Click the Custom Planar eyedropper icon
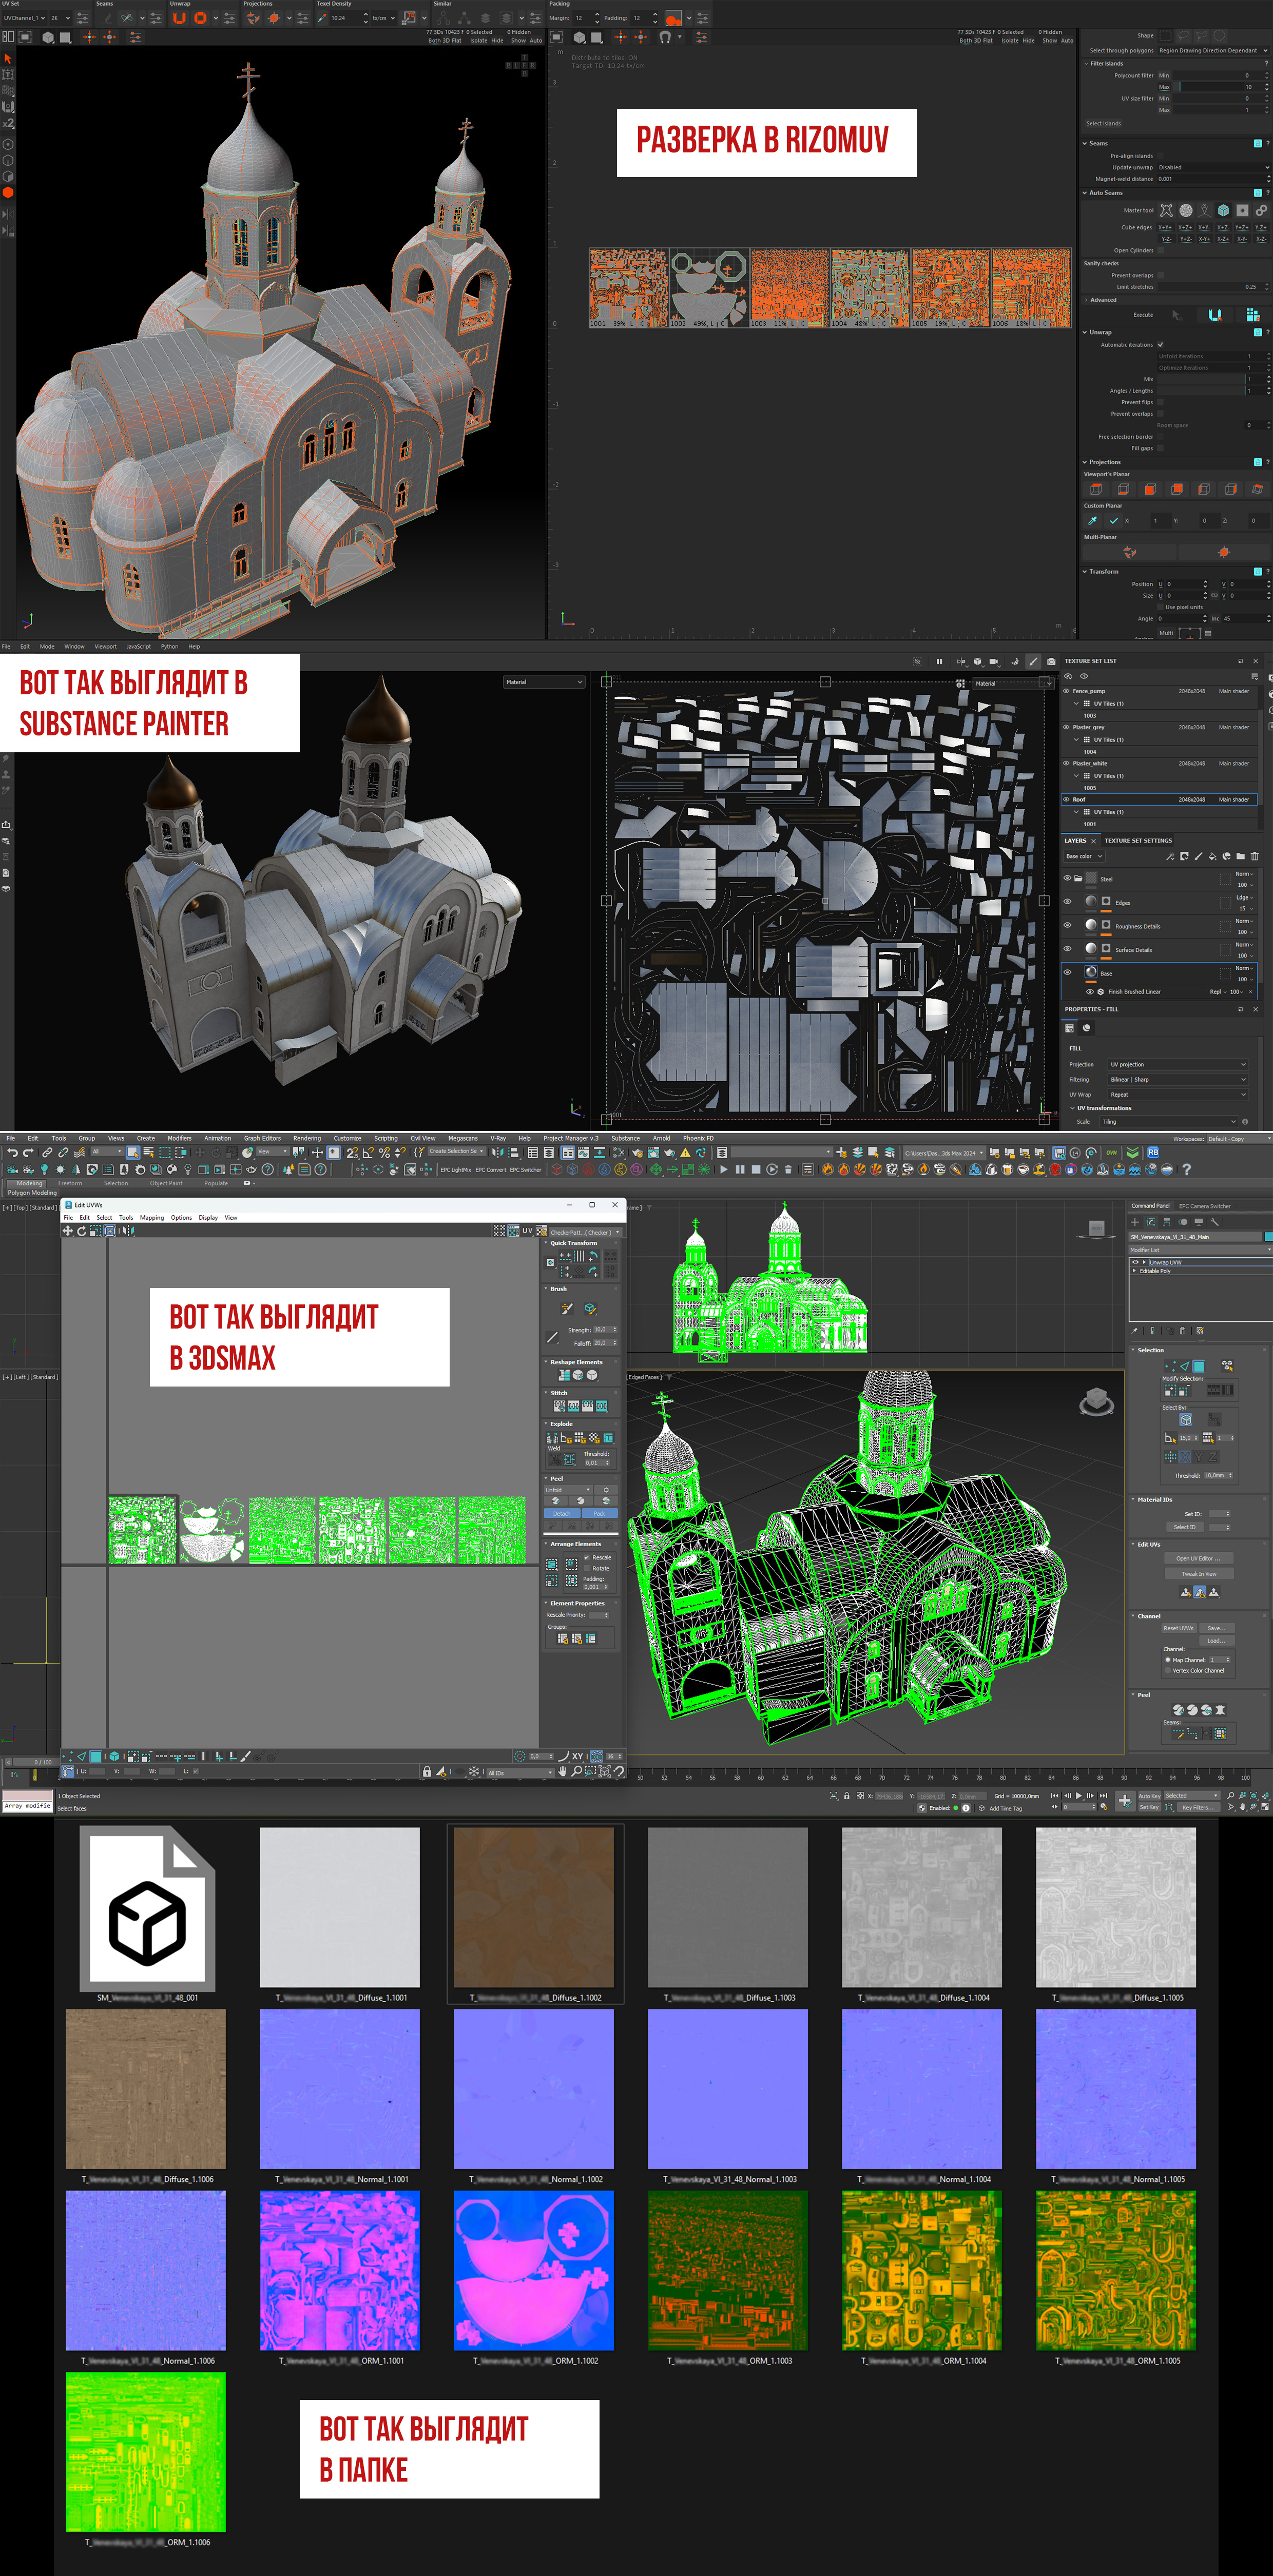1273x2576 pixels. 1093,520
